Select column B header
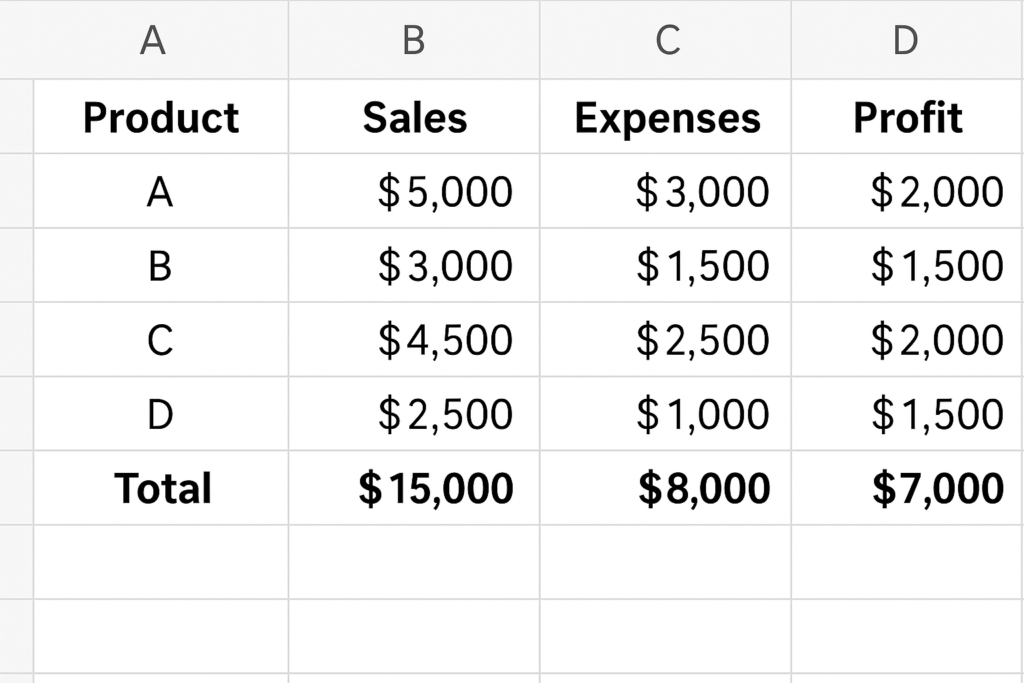 click(414, 39)
